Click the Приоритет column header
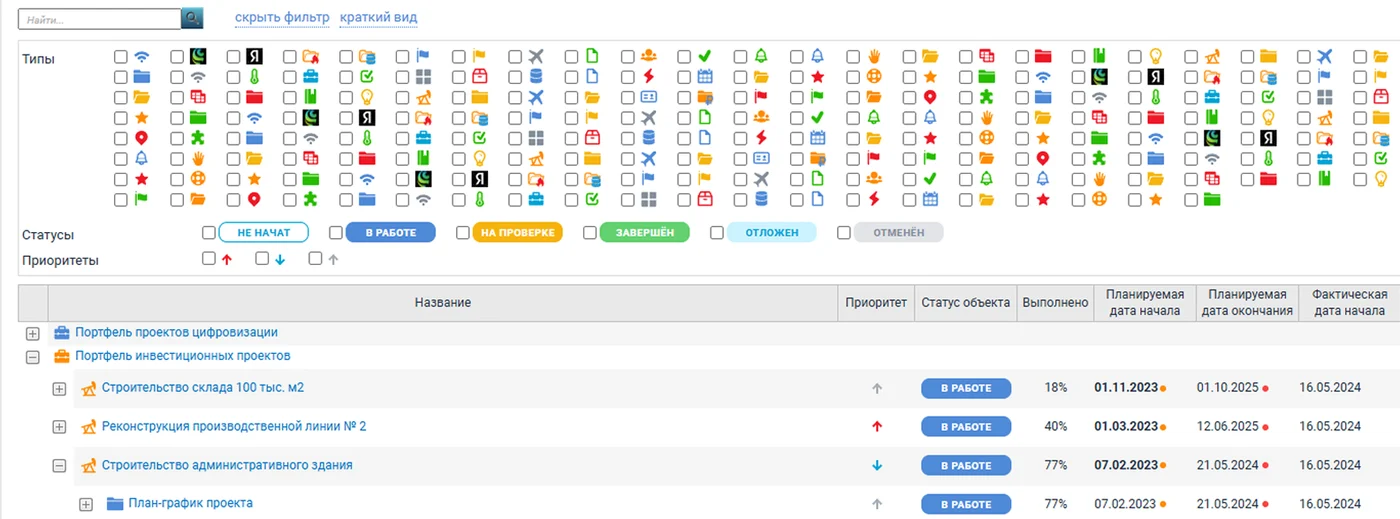 tap(876, 302)
